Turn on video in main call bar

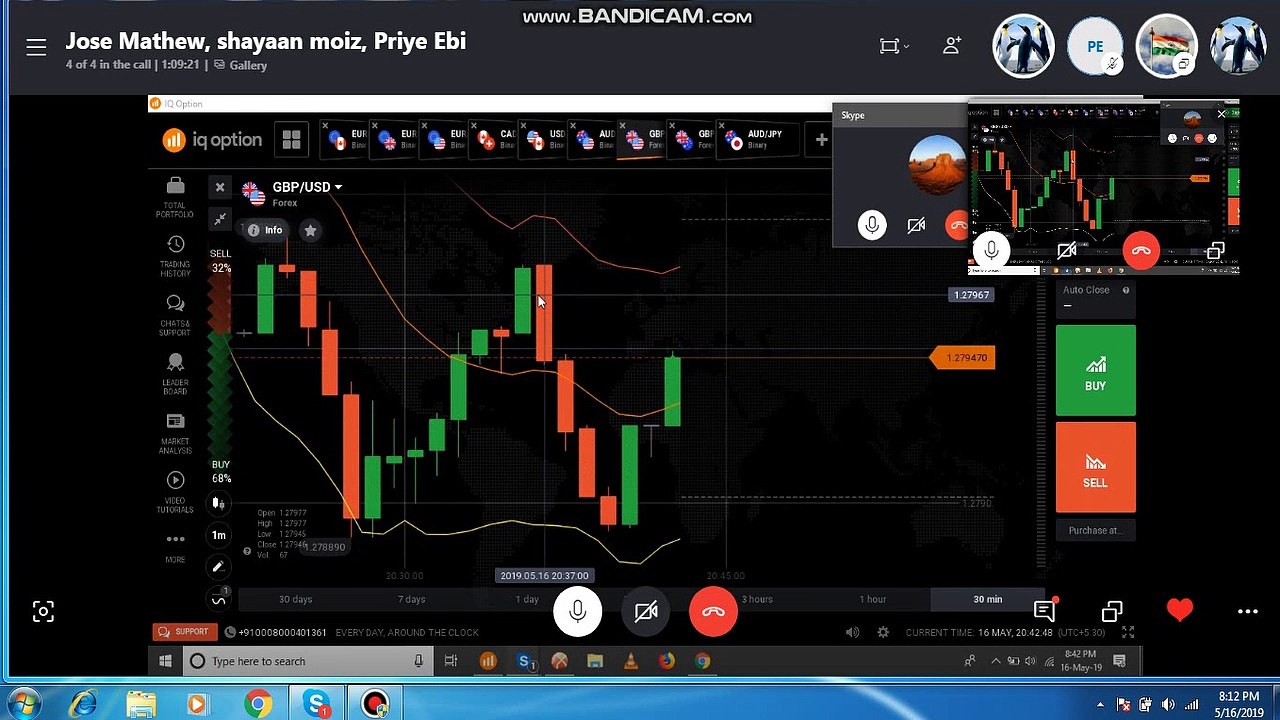click(646, 611)
